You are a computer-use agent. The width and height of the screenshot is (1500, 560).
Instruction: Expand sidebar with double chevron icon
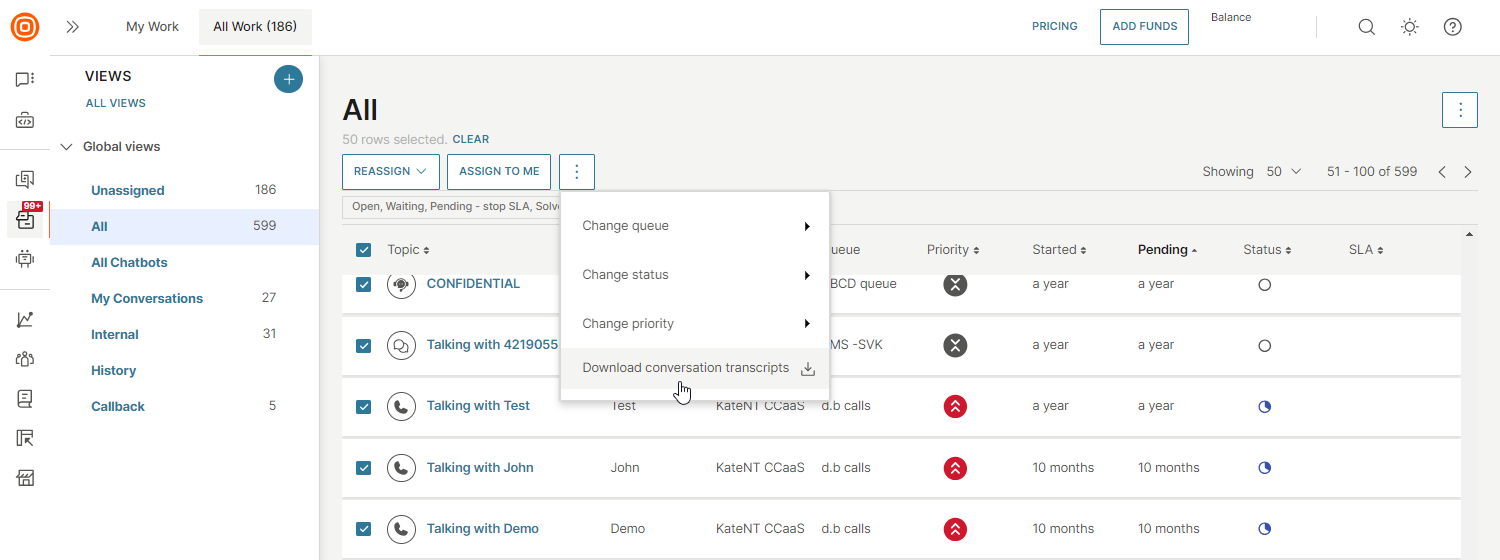(x=72, y=27)
